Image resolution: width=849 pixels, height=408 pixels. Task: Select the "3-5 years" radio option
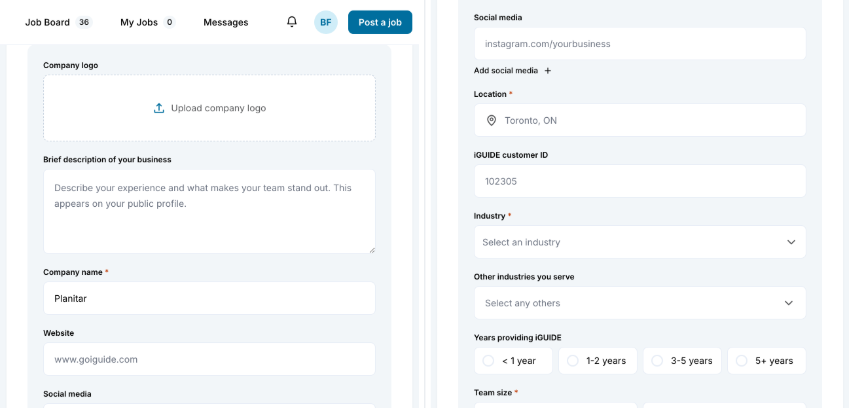(682, 361)
